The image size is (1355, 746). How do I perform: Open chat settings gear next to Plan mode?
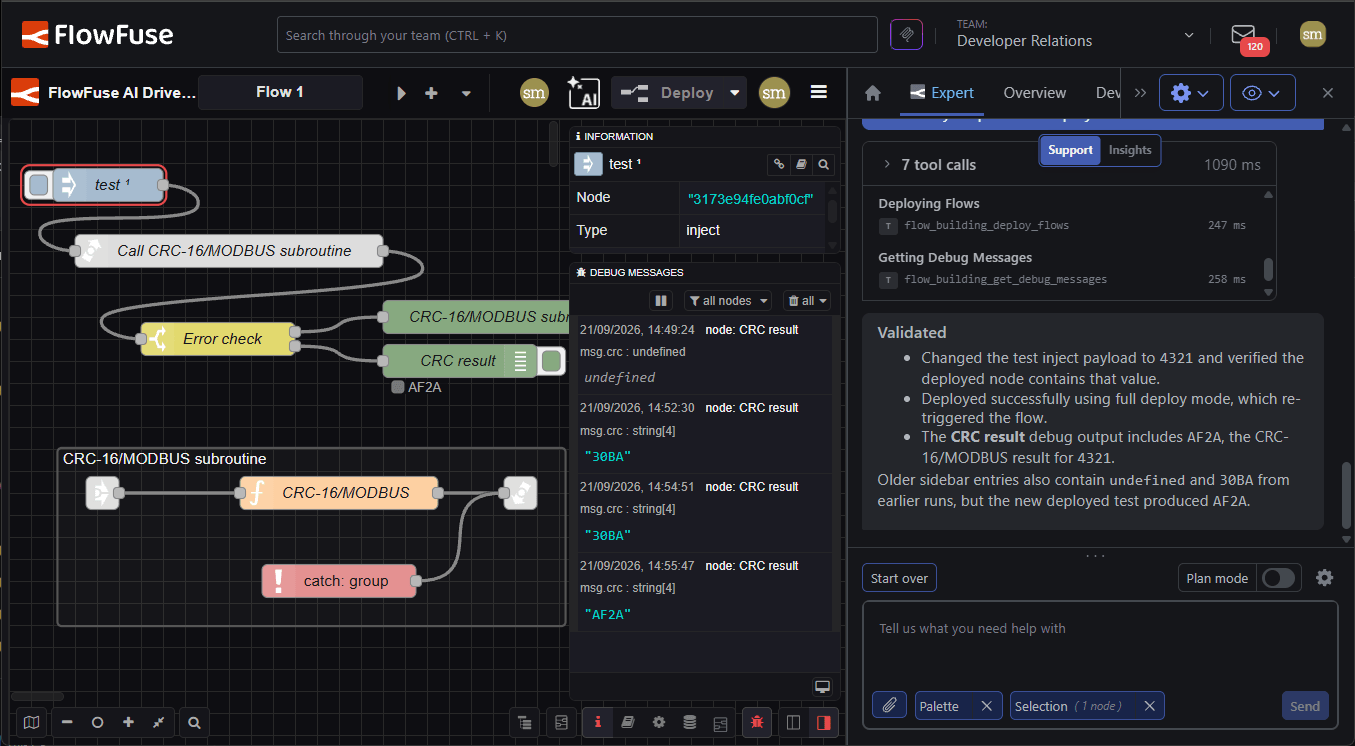click(1324, 578)
